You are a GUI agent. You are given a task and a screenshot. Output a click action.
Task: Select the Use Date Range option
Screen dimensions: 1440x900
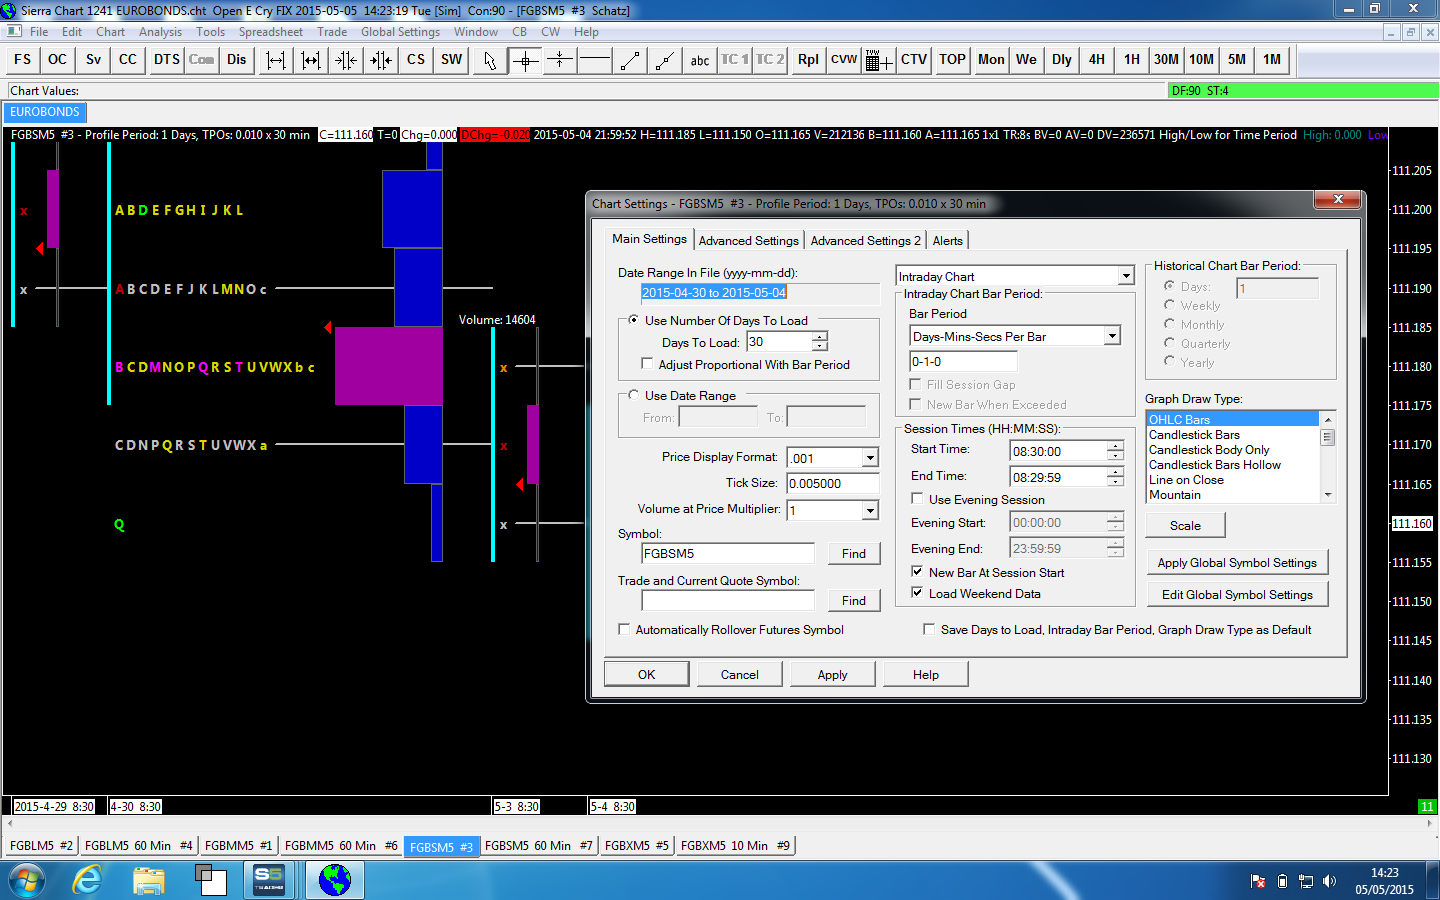pos(634,396)
